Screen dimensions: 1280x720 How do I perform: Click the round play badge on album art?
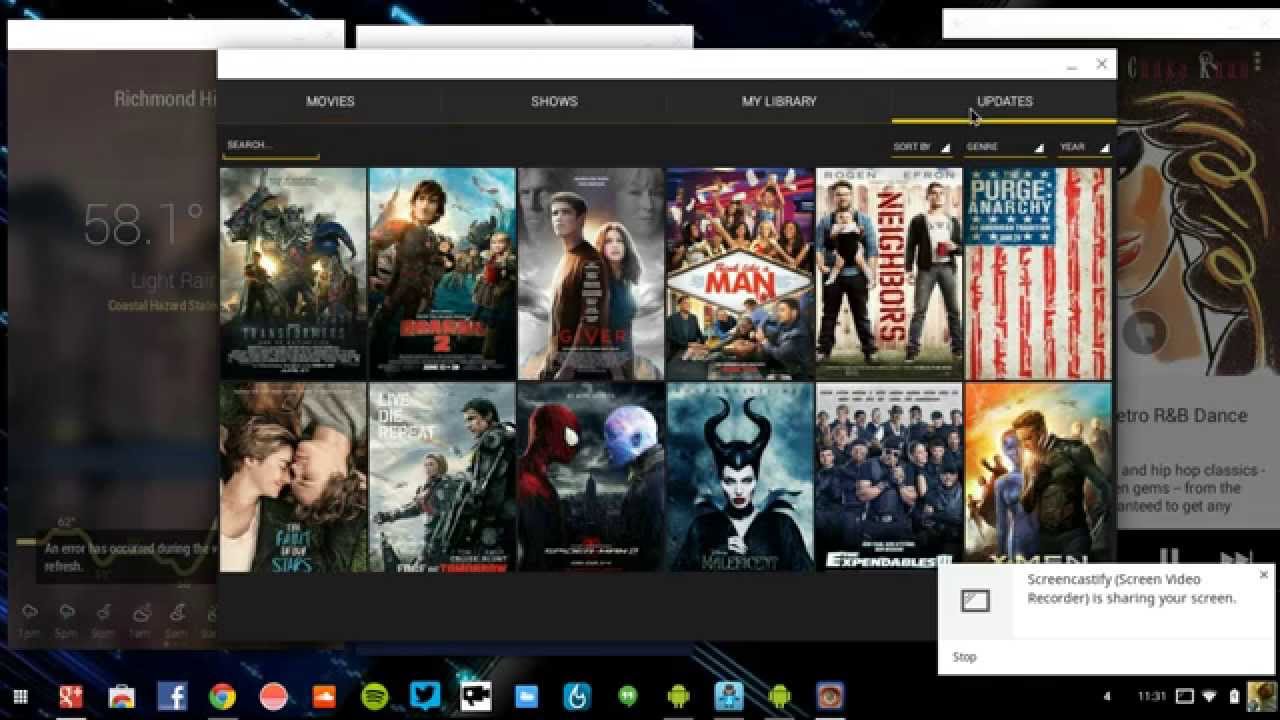click(x=1145, y=332)
